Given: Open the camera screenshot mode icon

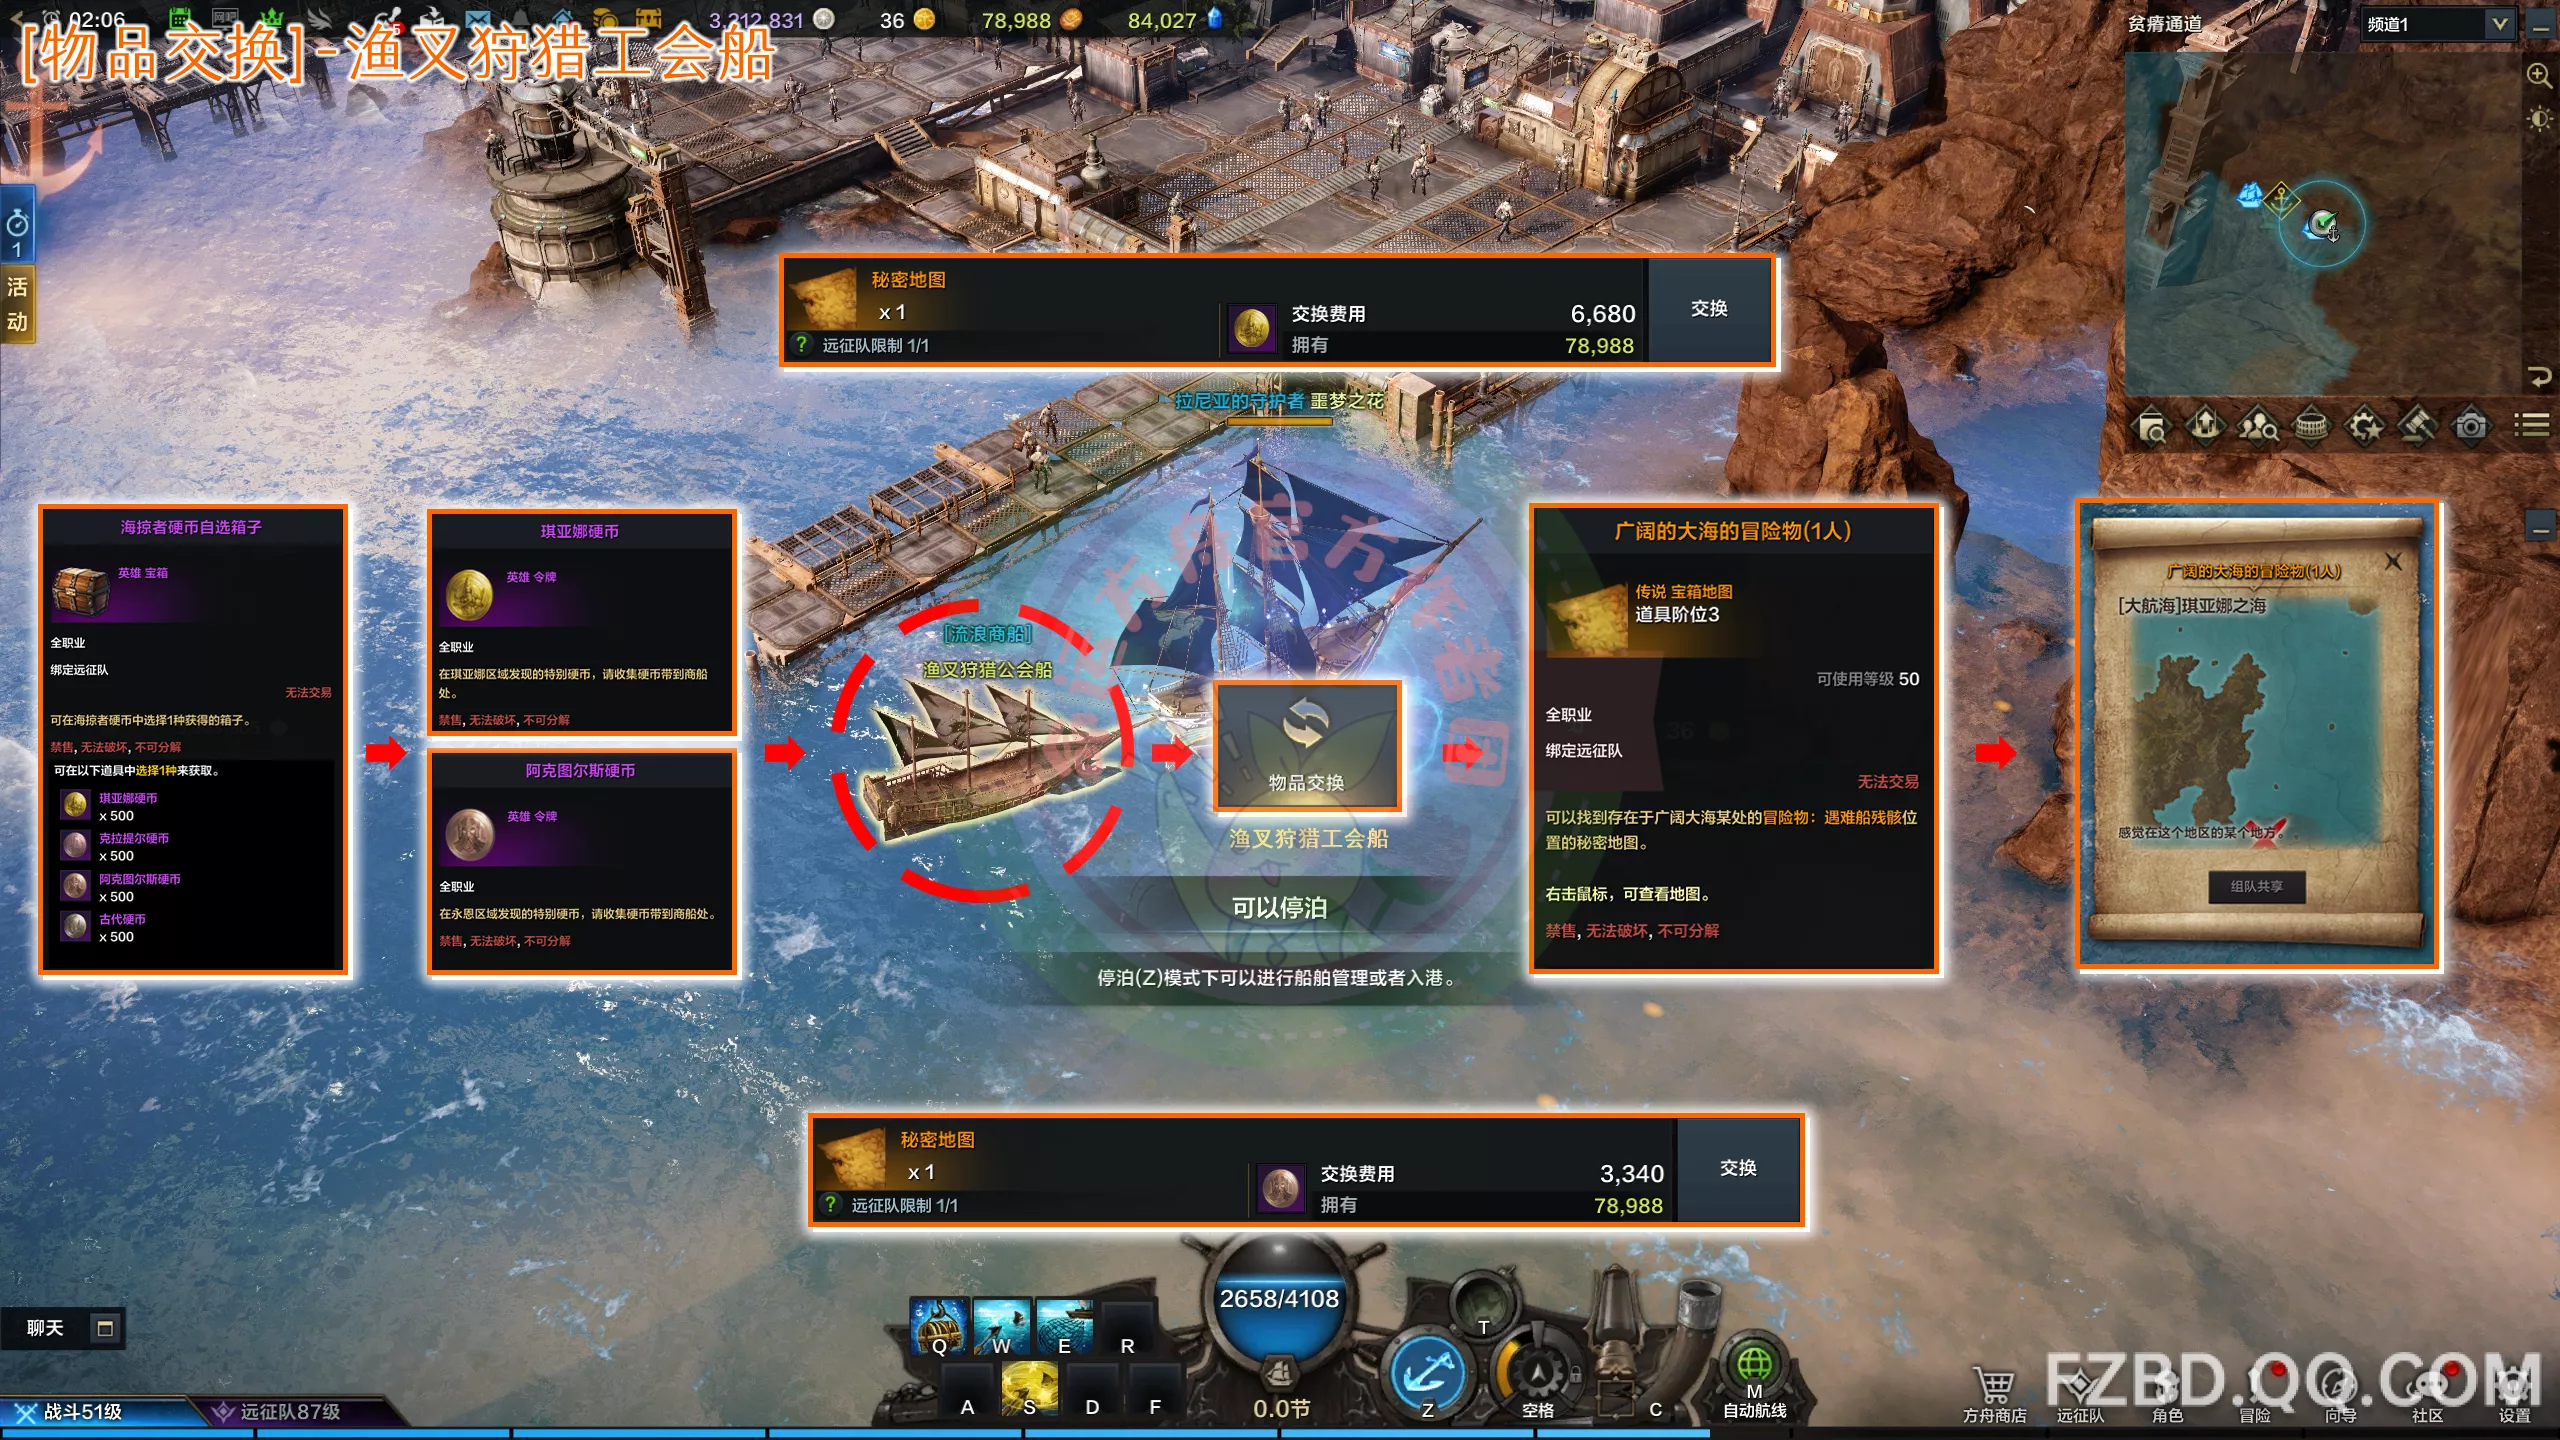Looking at the screenshot, I should pyautogui.click(x=2470, y=426).
